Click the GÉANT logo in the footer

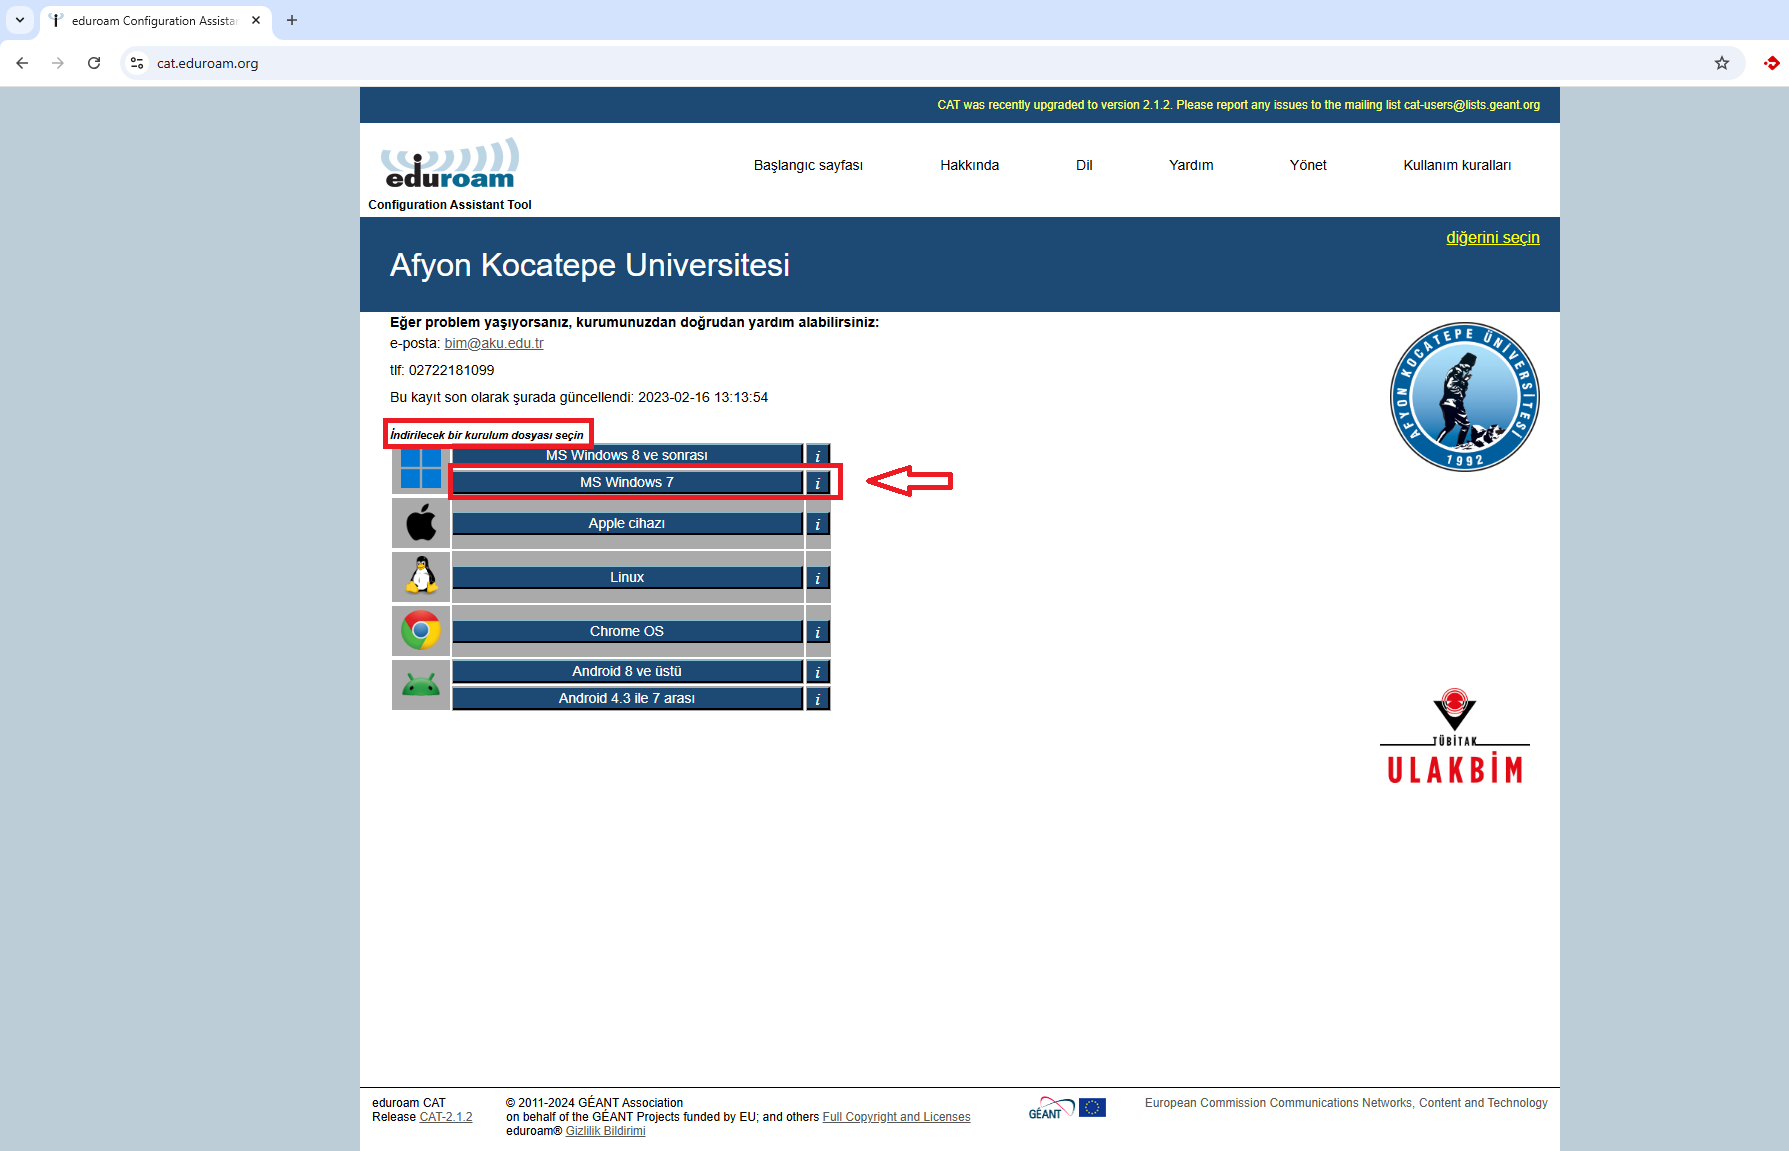(x=1051, y=1108)
